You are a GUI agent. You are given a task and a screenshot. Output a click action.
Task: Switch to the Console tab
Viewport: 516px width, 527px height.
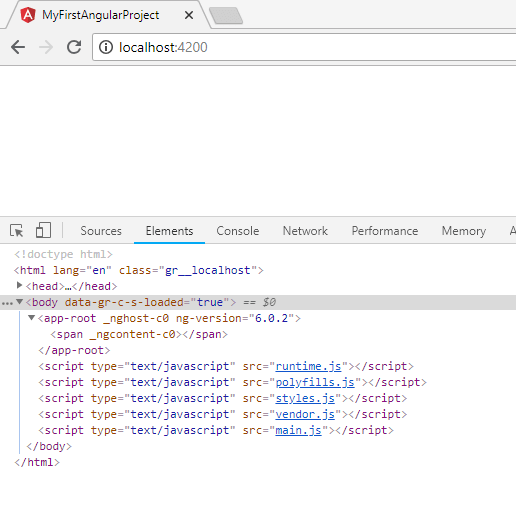tap(238, 231)
